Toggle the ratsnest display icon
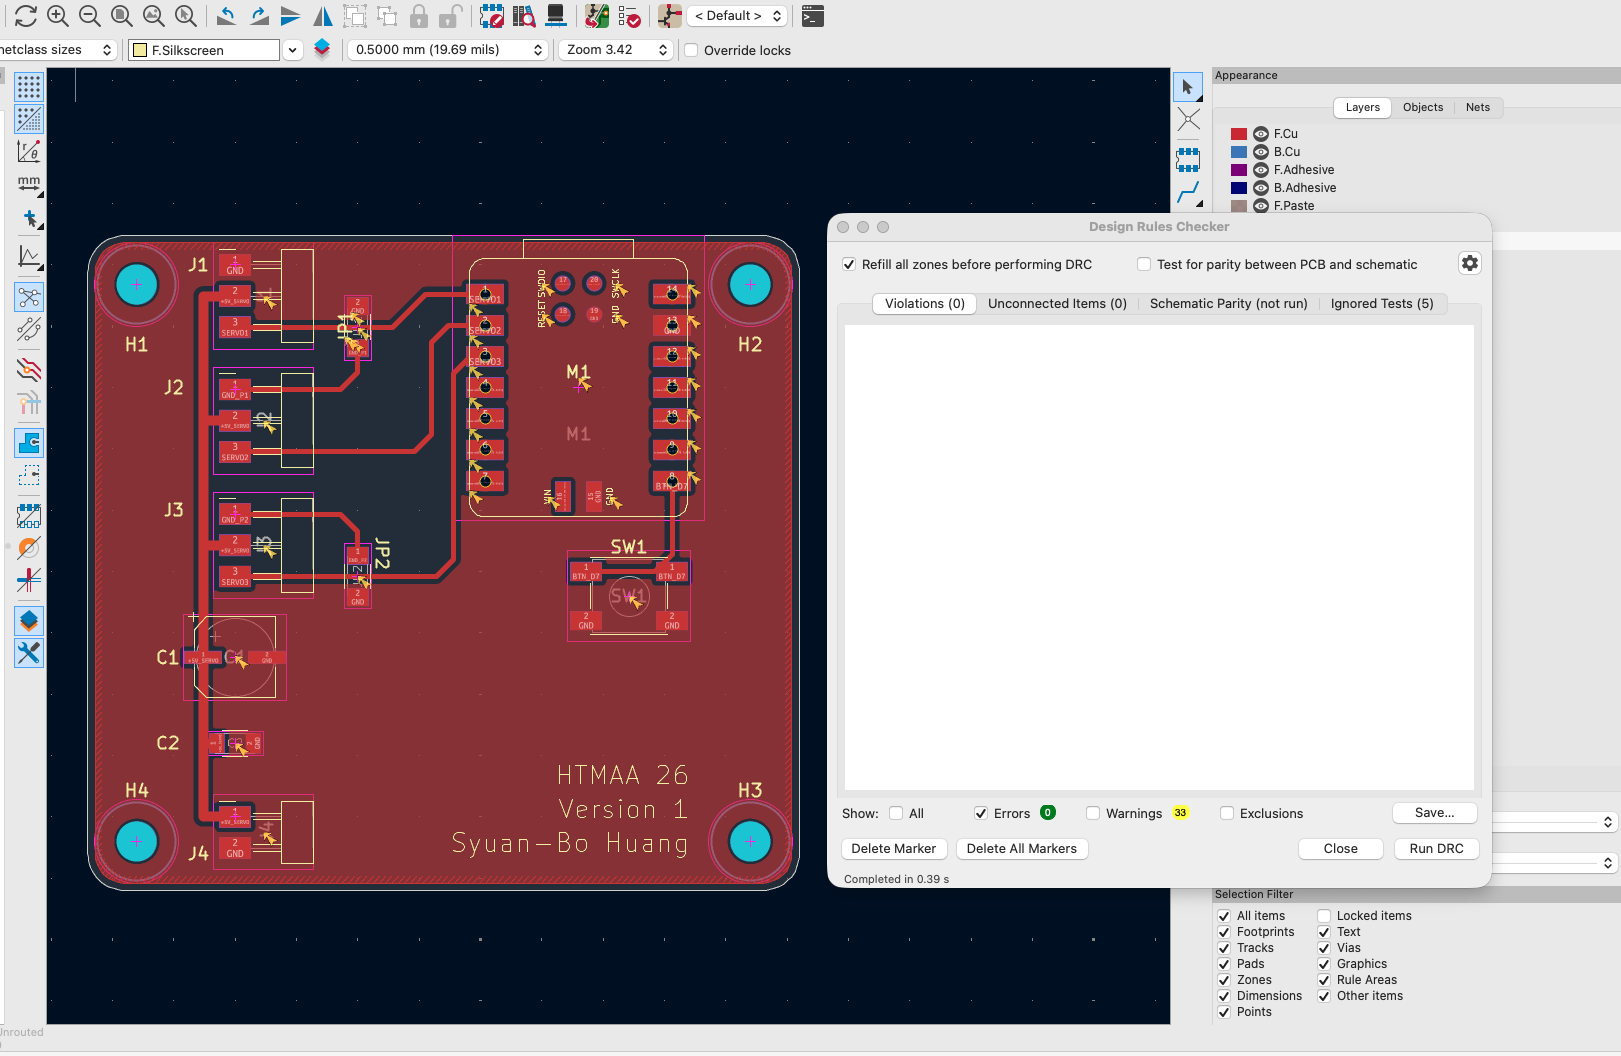This screenshot has width=1621, height=1056. click(x=29, y=297)
